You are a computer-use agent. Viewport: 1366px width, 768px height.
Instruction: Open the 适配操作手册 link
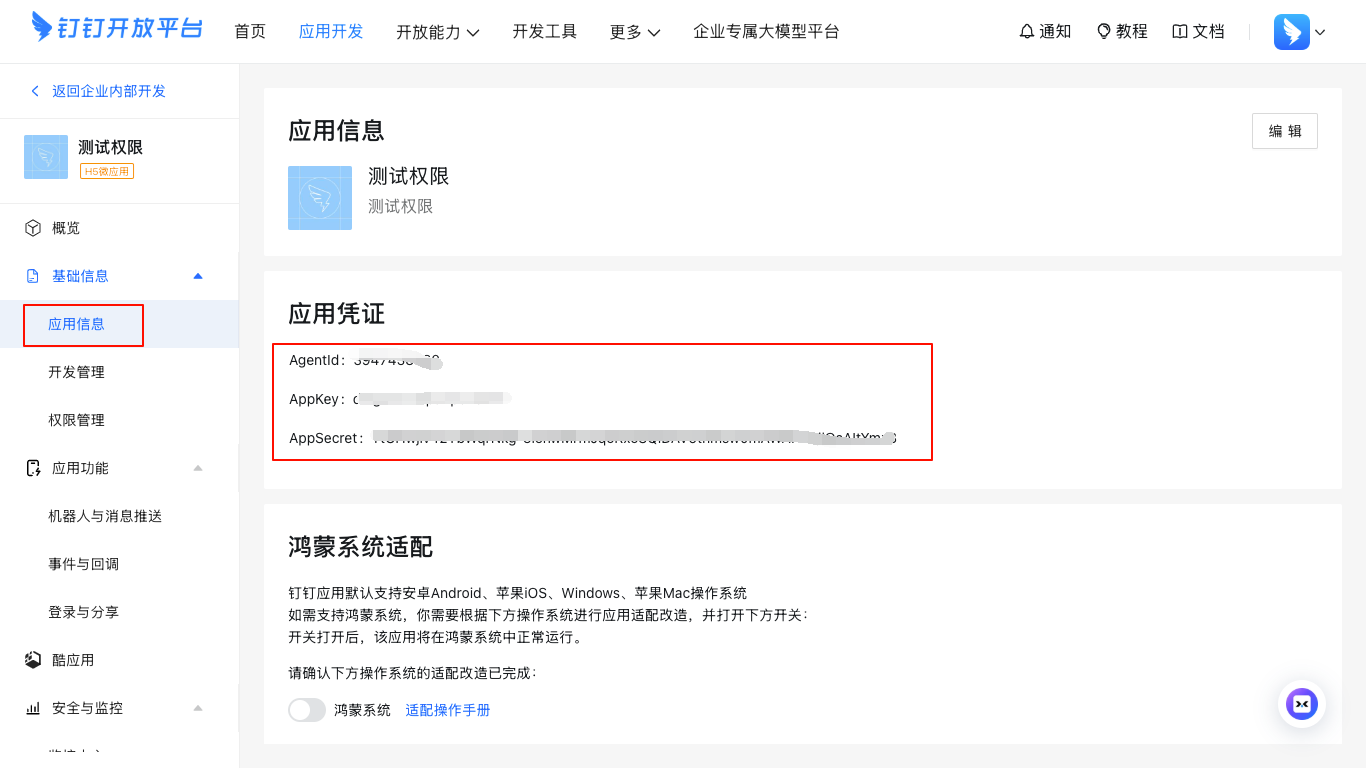coord(448,710)
